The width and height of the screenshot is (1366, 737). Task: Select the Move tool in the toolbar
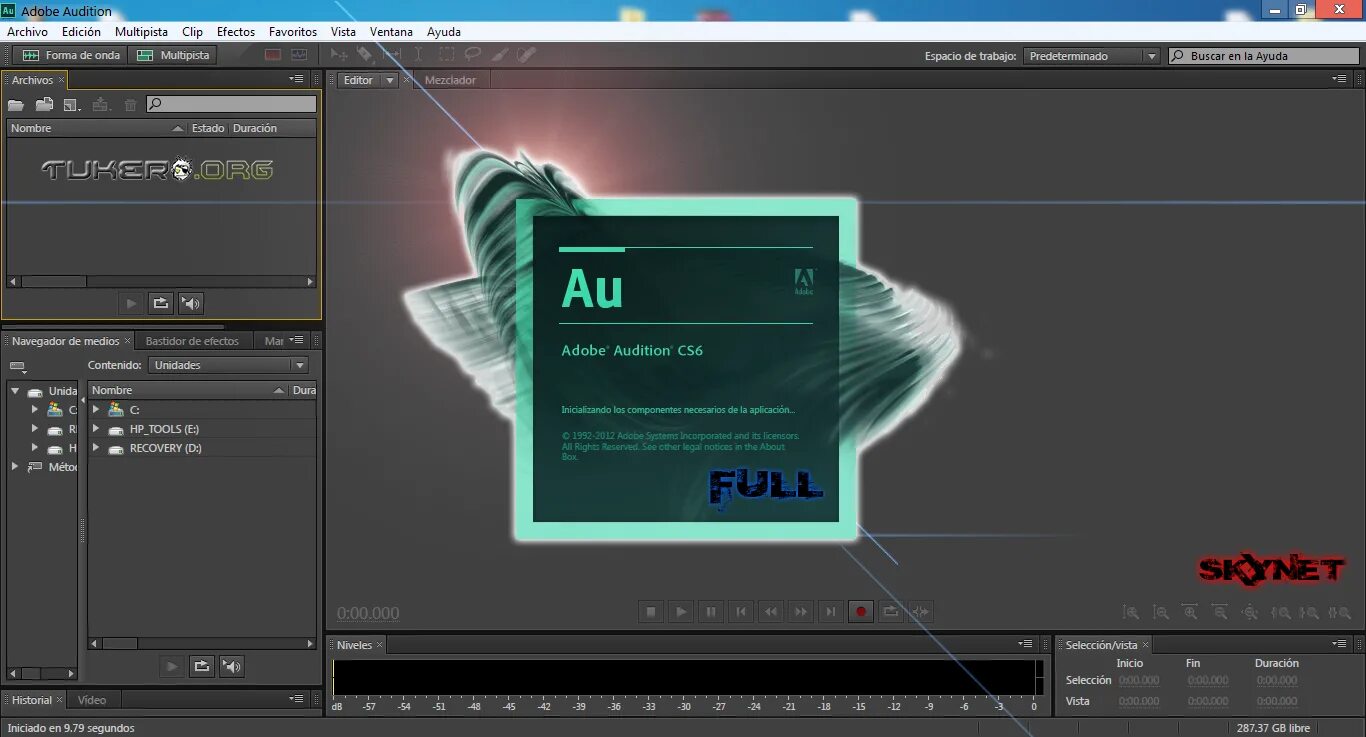(x=339, y=56)
